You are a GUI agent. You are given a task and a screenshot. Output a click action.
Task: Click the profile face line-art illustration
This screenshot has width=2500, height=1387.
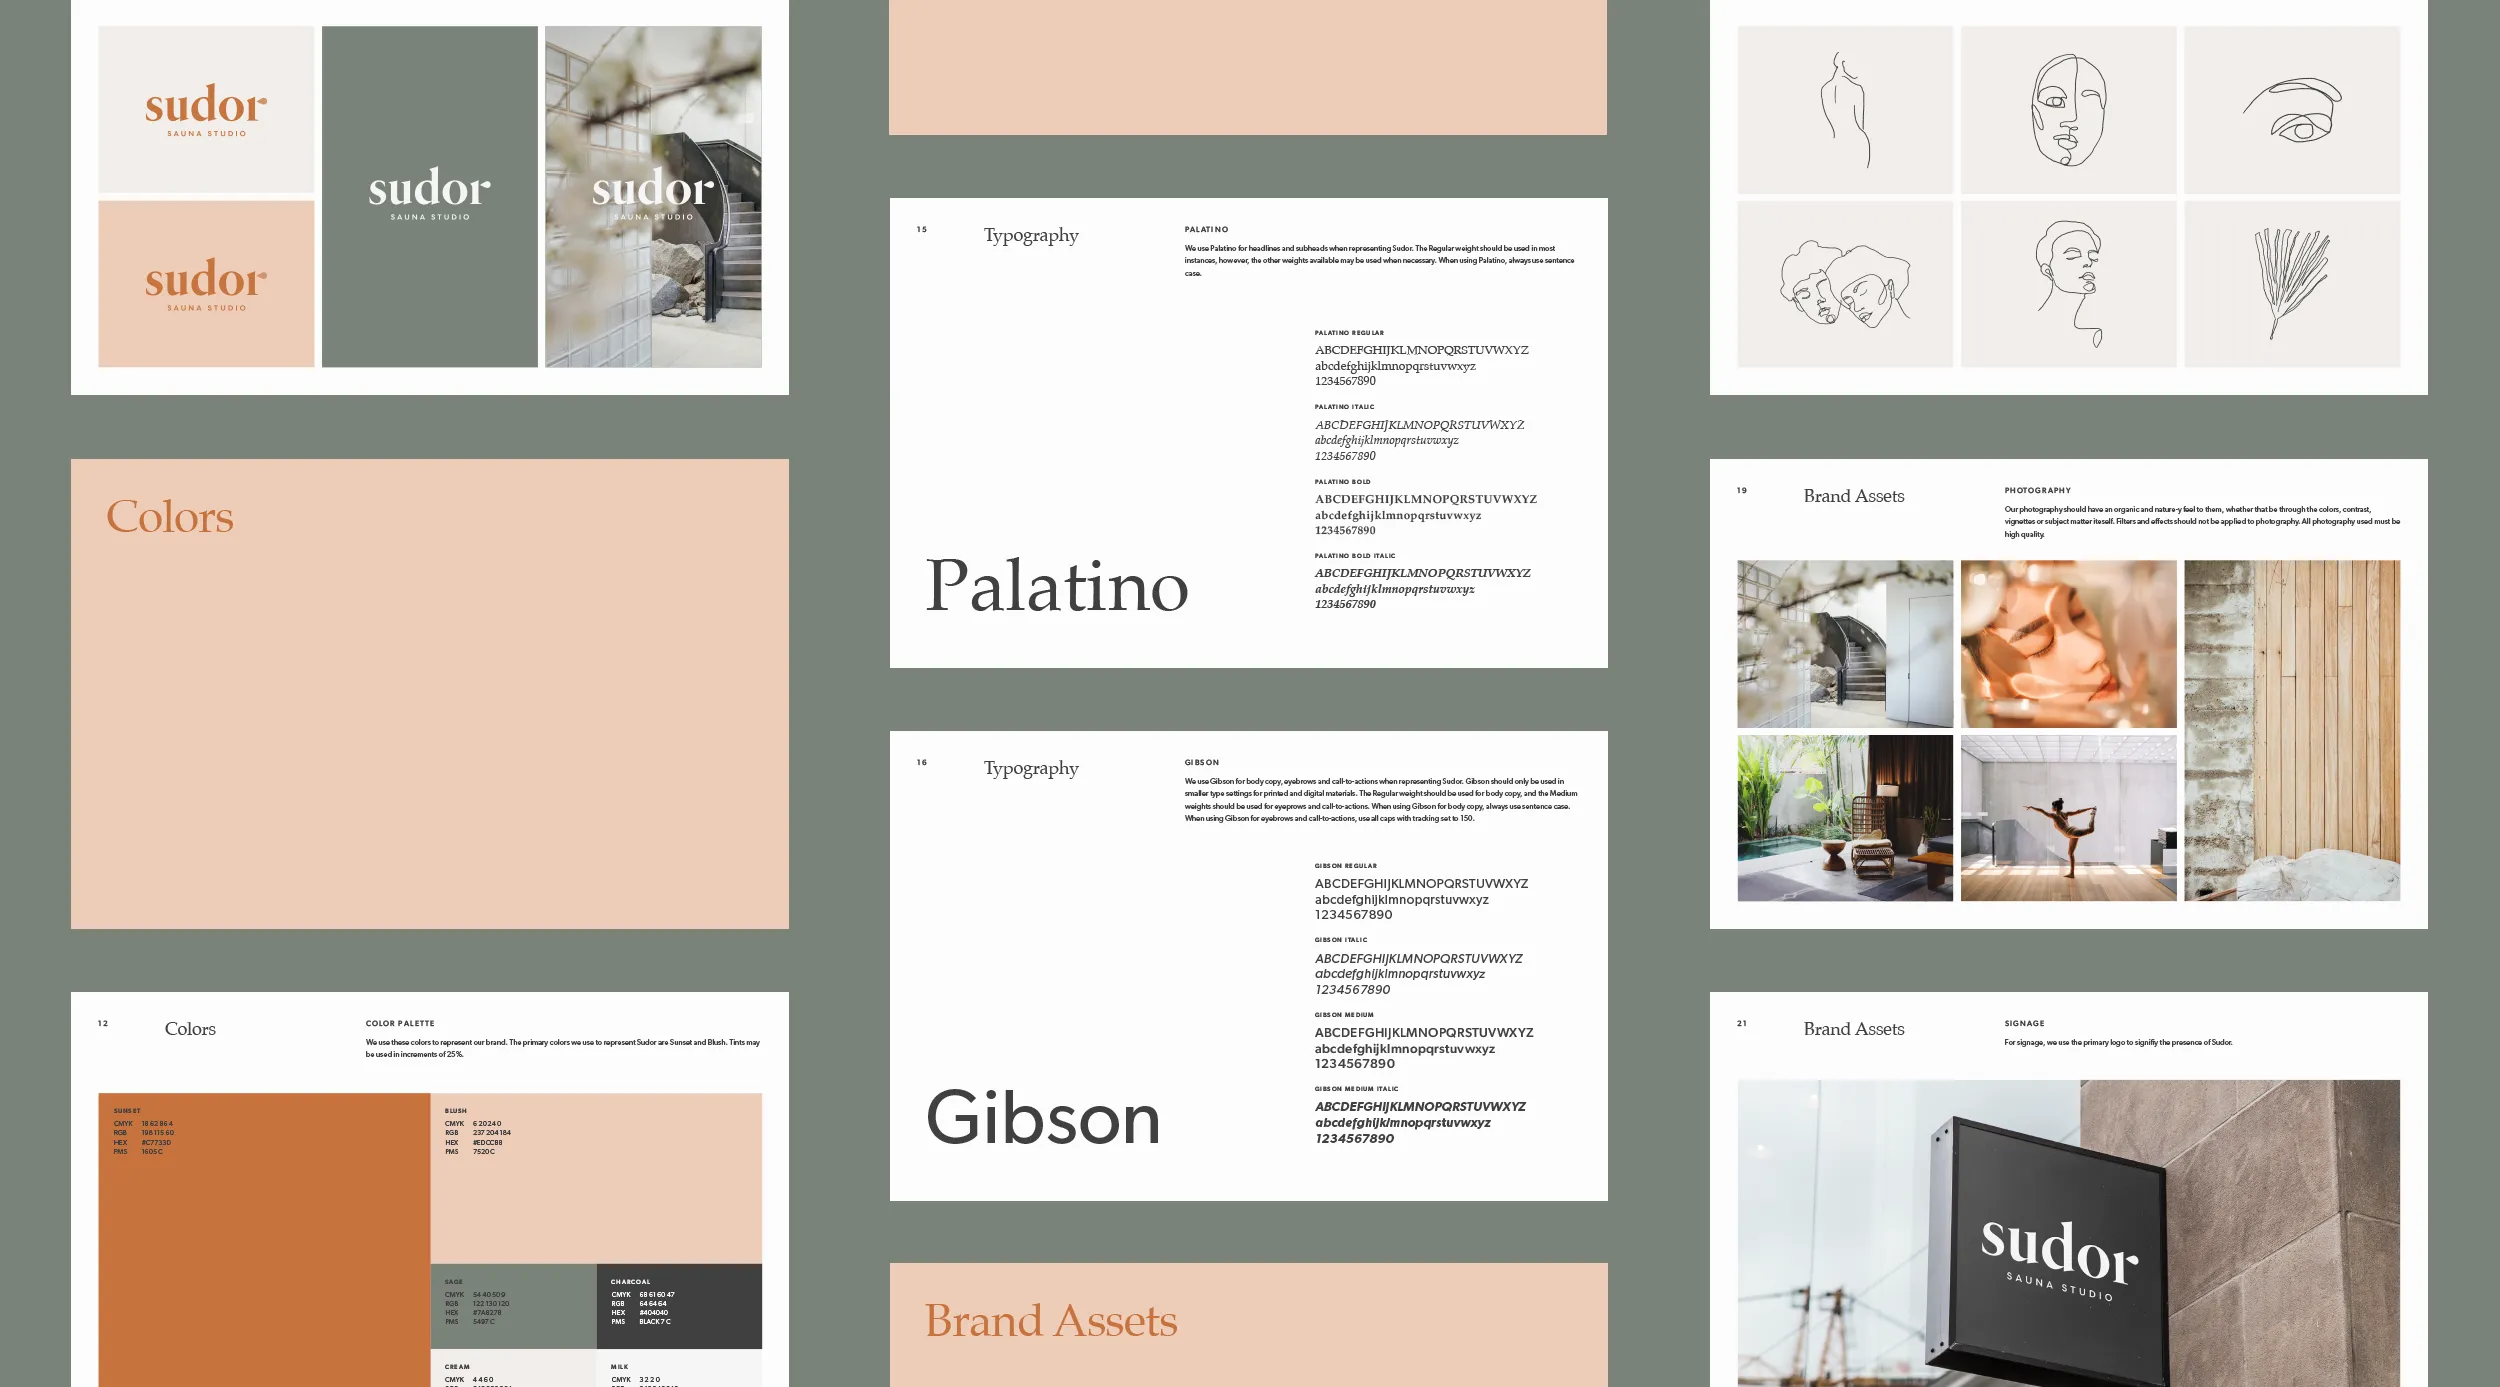point(2067,284)
